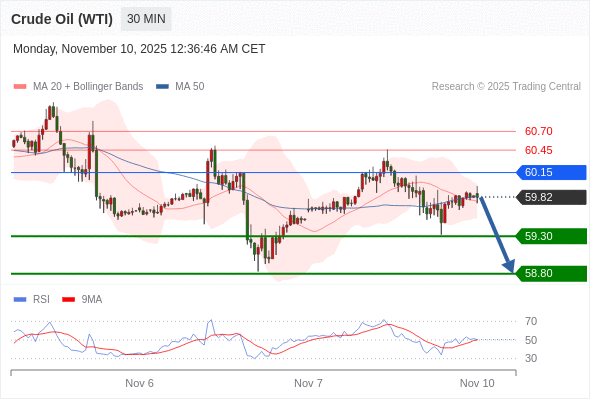The width and height of the screenshot is (590, 400).
Task: Click the green 59.30 support price tag
Action: [551, 236]
